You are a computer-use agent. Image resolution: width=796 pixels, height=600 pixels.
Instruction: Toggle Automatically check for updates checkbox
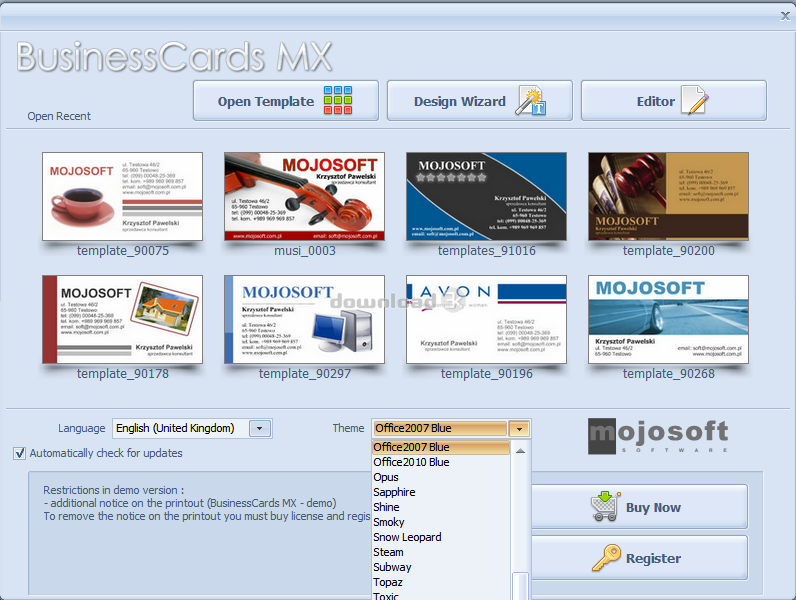[x=19, y=453]
